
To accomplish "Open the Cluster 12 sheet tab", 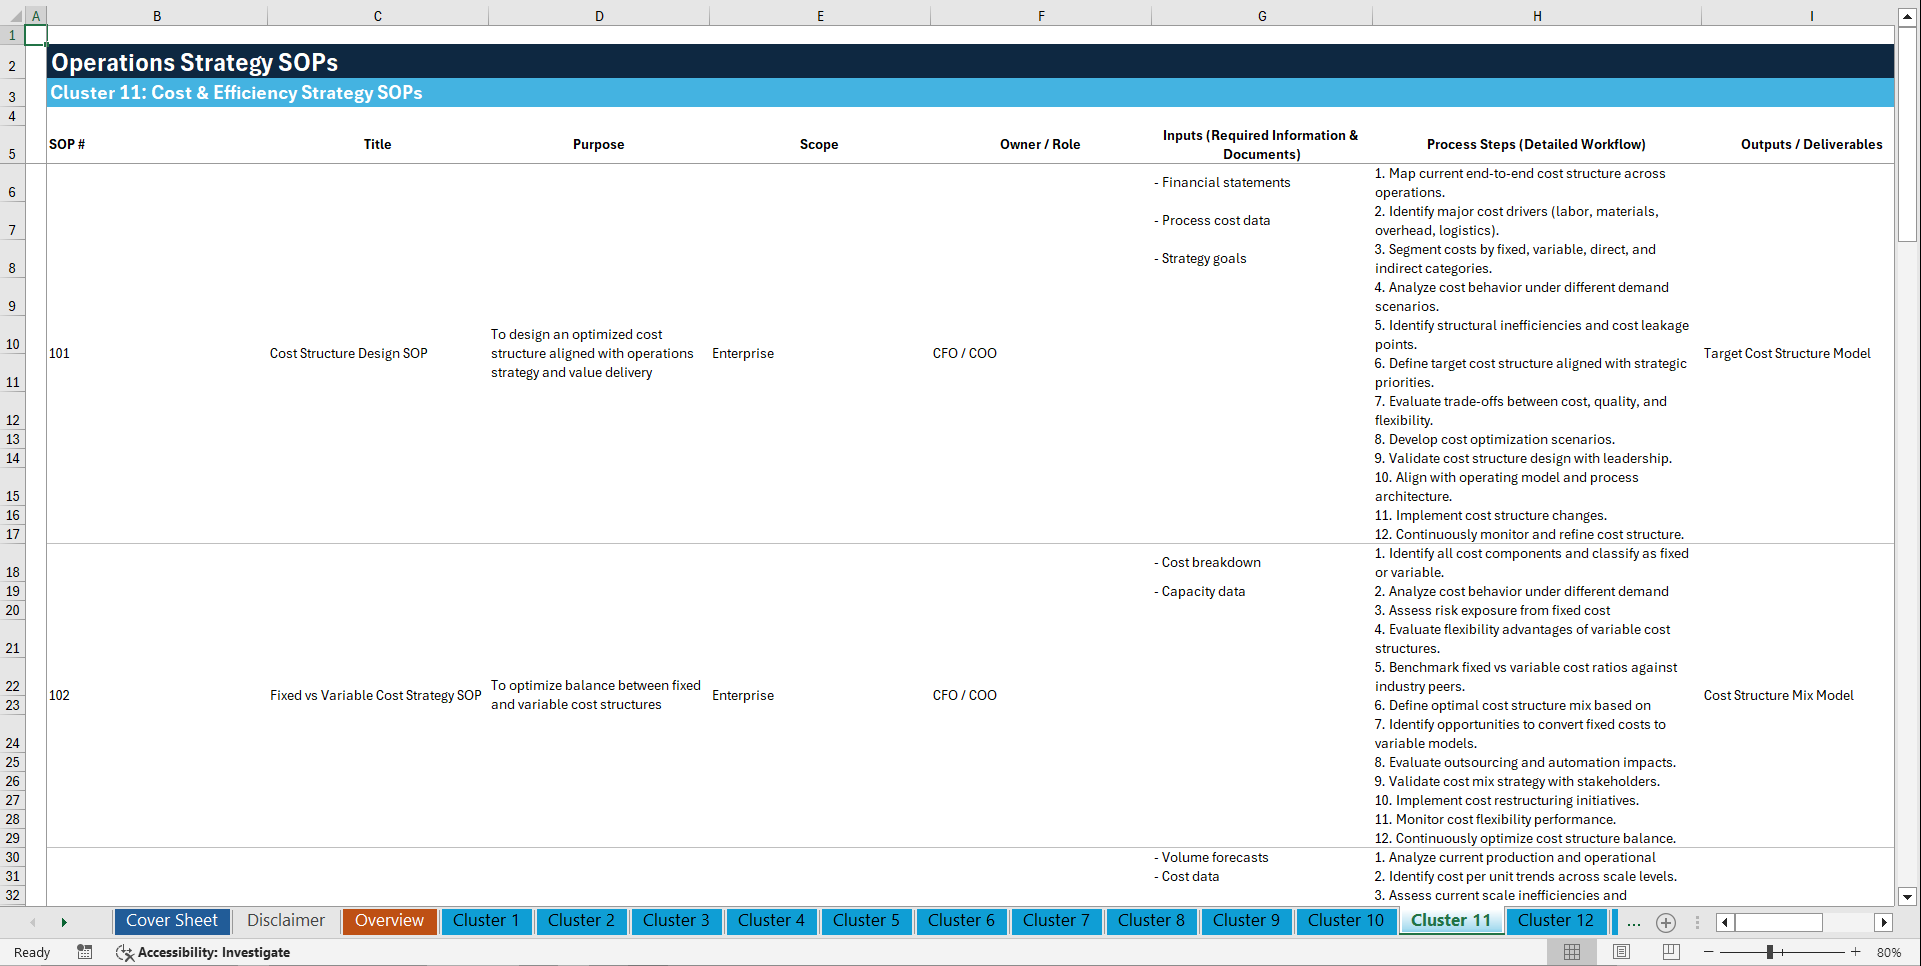I will 1556,921.
